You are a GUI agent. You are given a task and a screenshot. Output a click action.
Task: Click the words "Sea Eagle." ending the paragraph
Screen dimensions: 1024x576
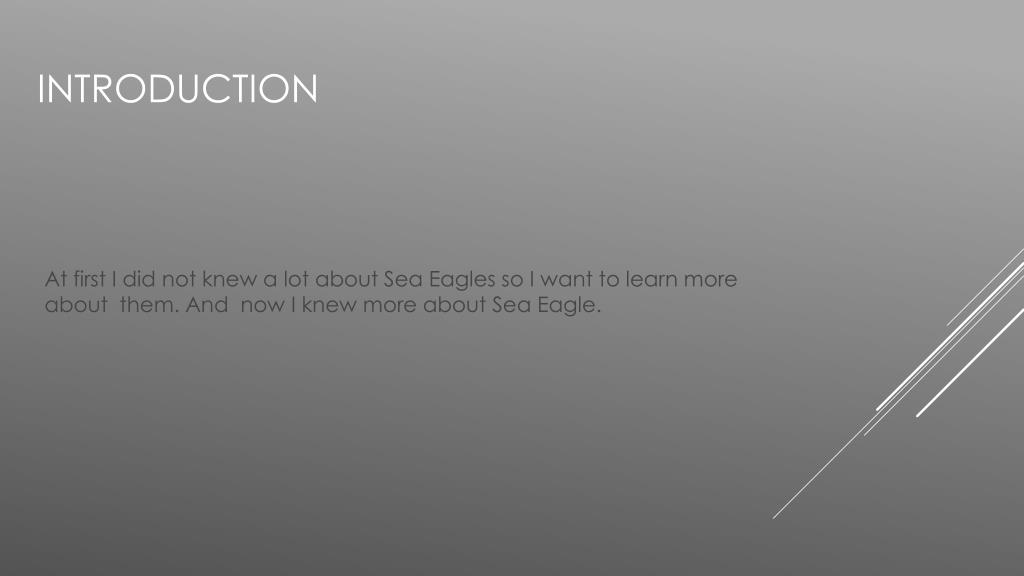click(x=547, y=305)
